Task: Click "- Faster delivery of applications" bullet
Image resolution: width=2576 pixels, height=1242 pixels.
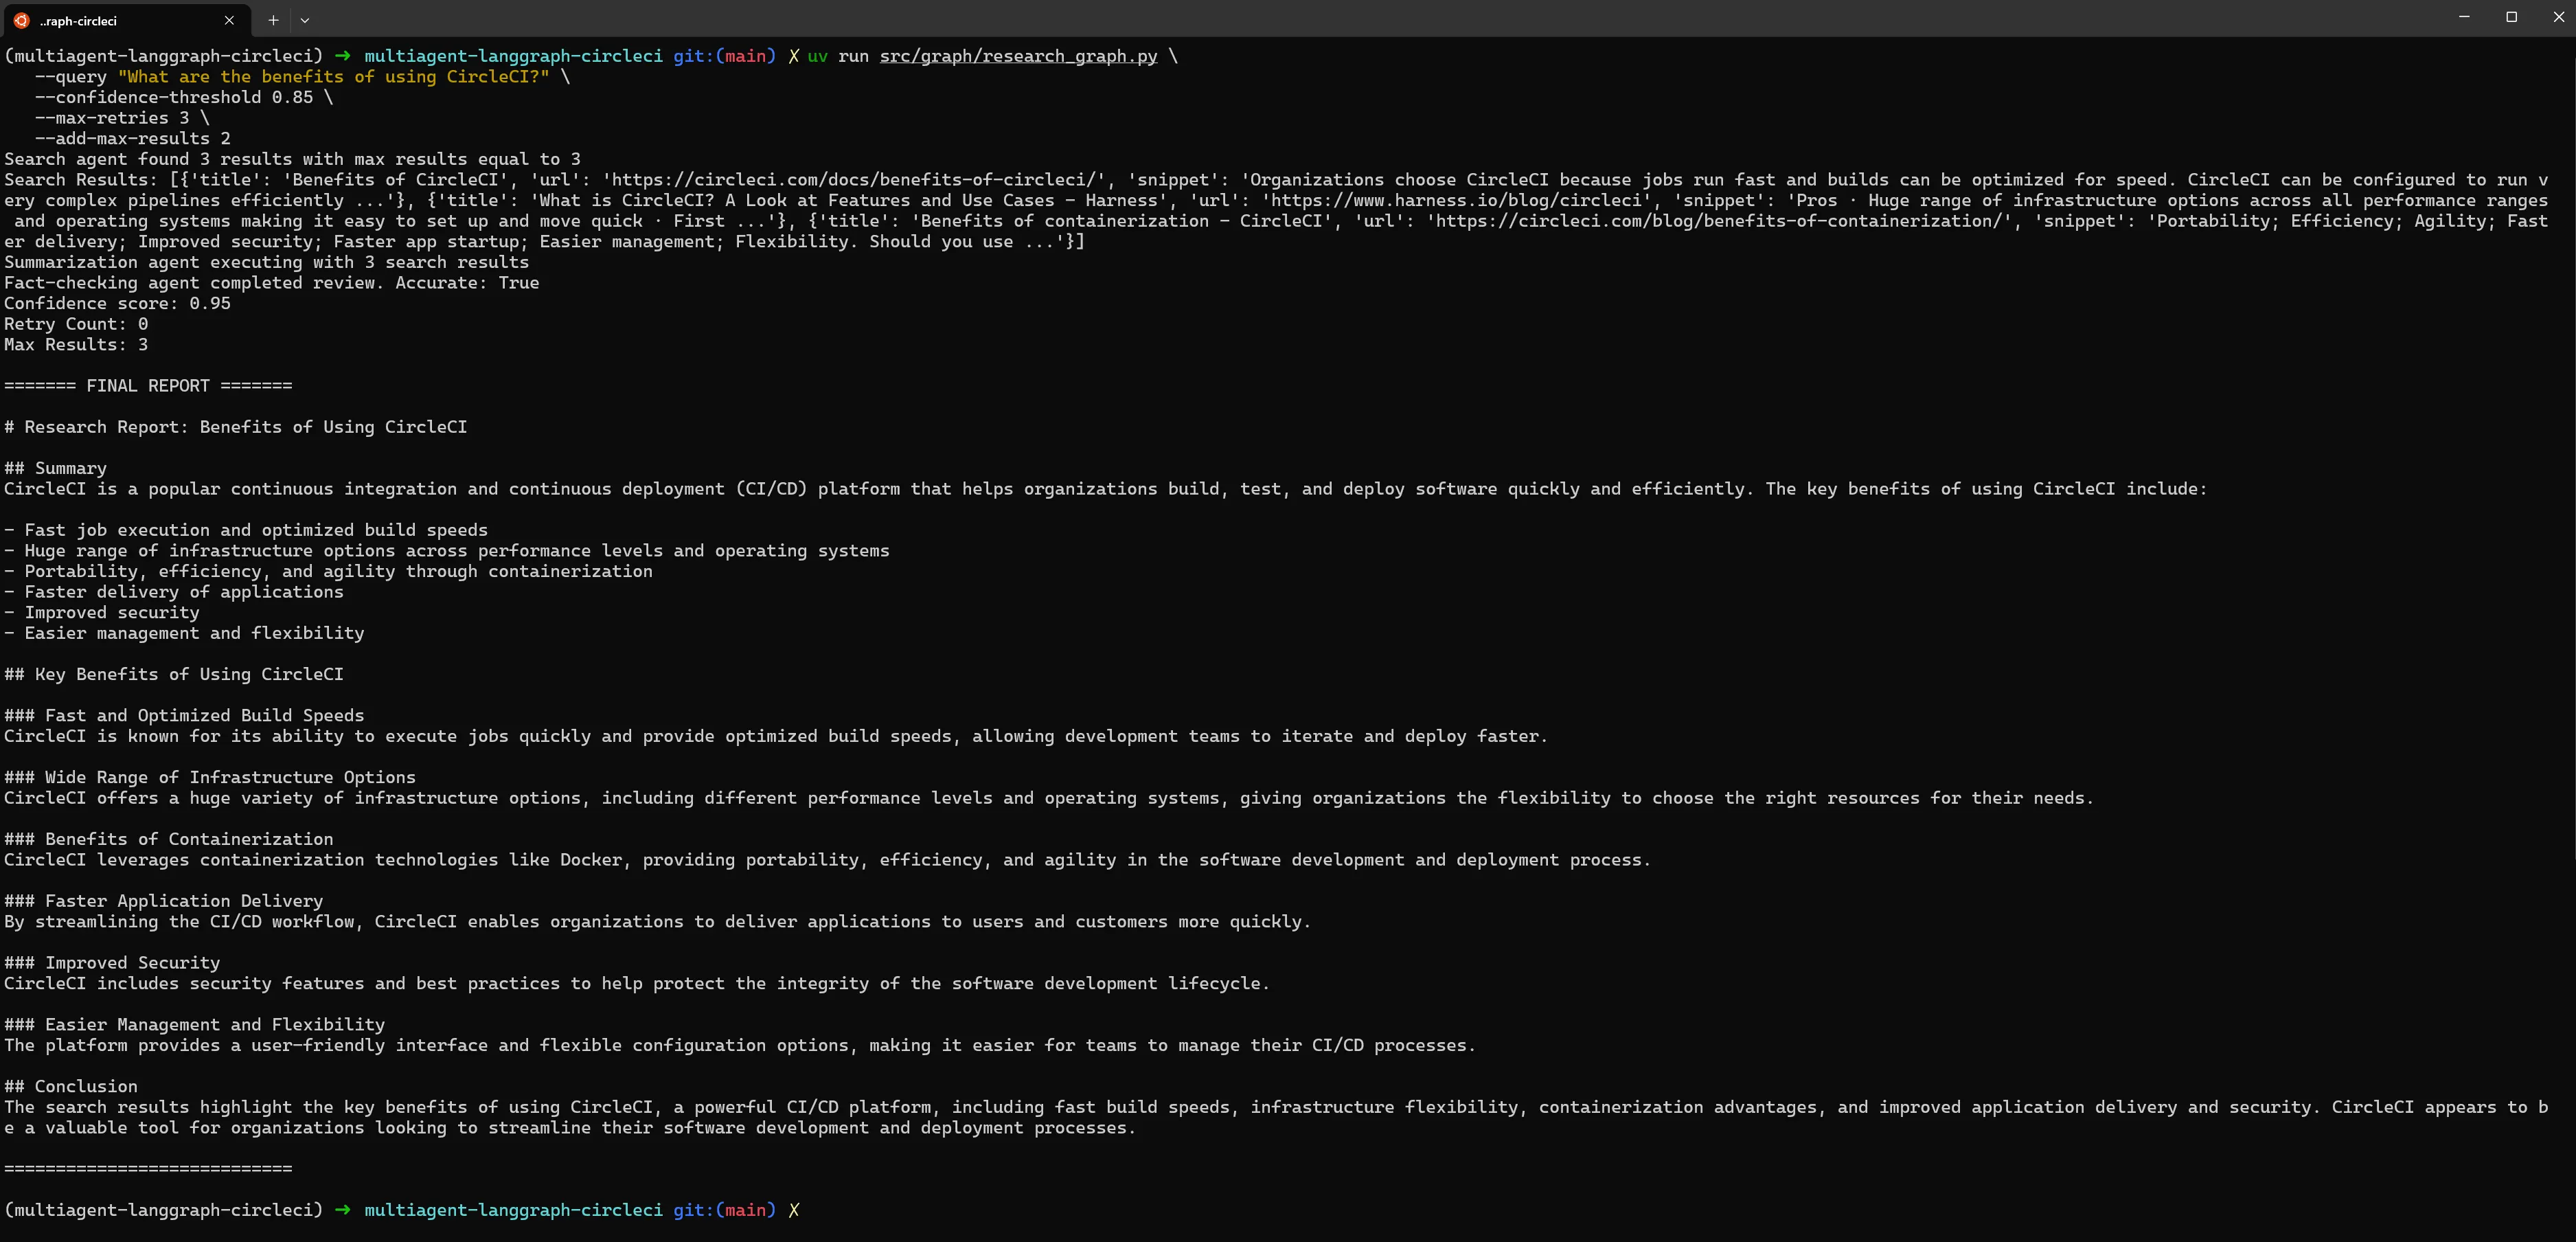Action: click(x=173, y=592)
